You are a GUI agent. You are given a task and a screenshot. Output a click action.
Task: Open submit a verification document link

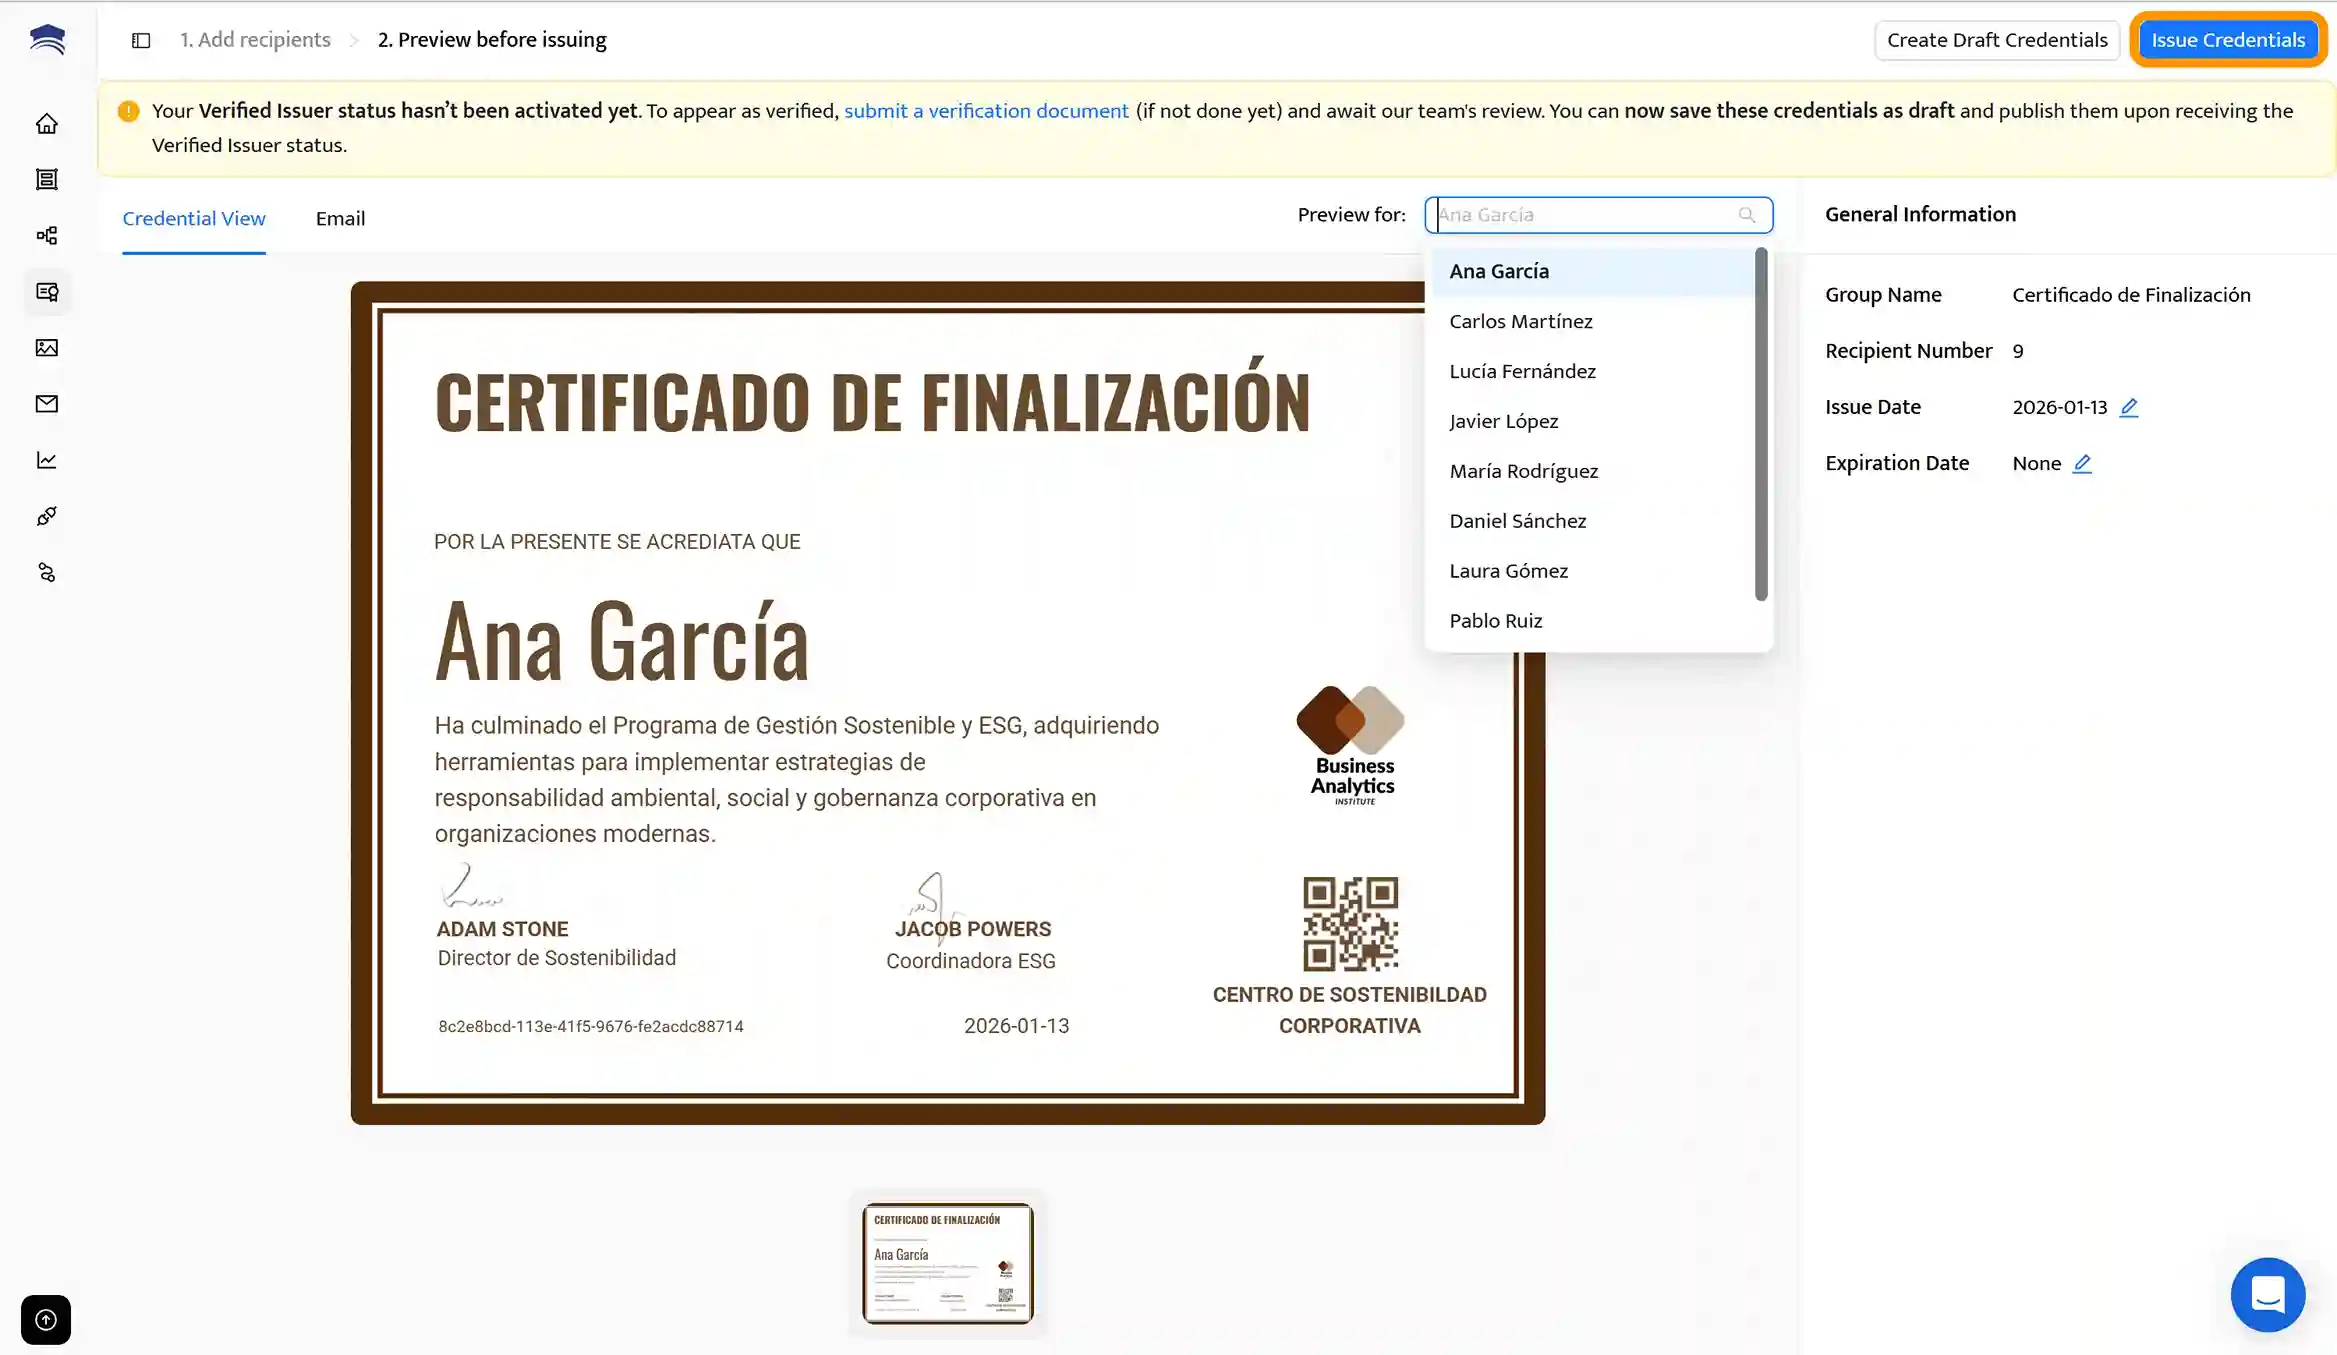pos(985,111)
